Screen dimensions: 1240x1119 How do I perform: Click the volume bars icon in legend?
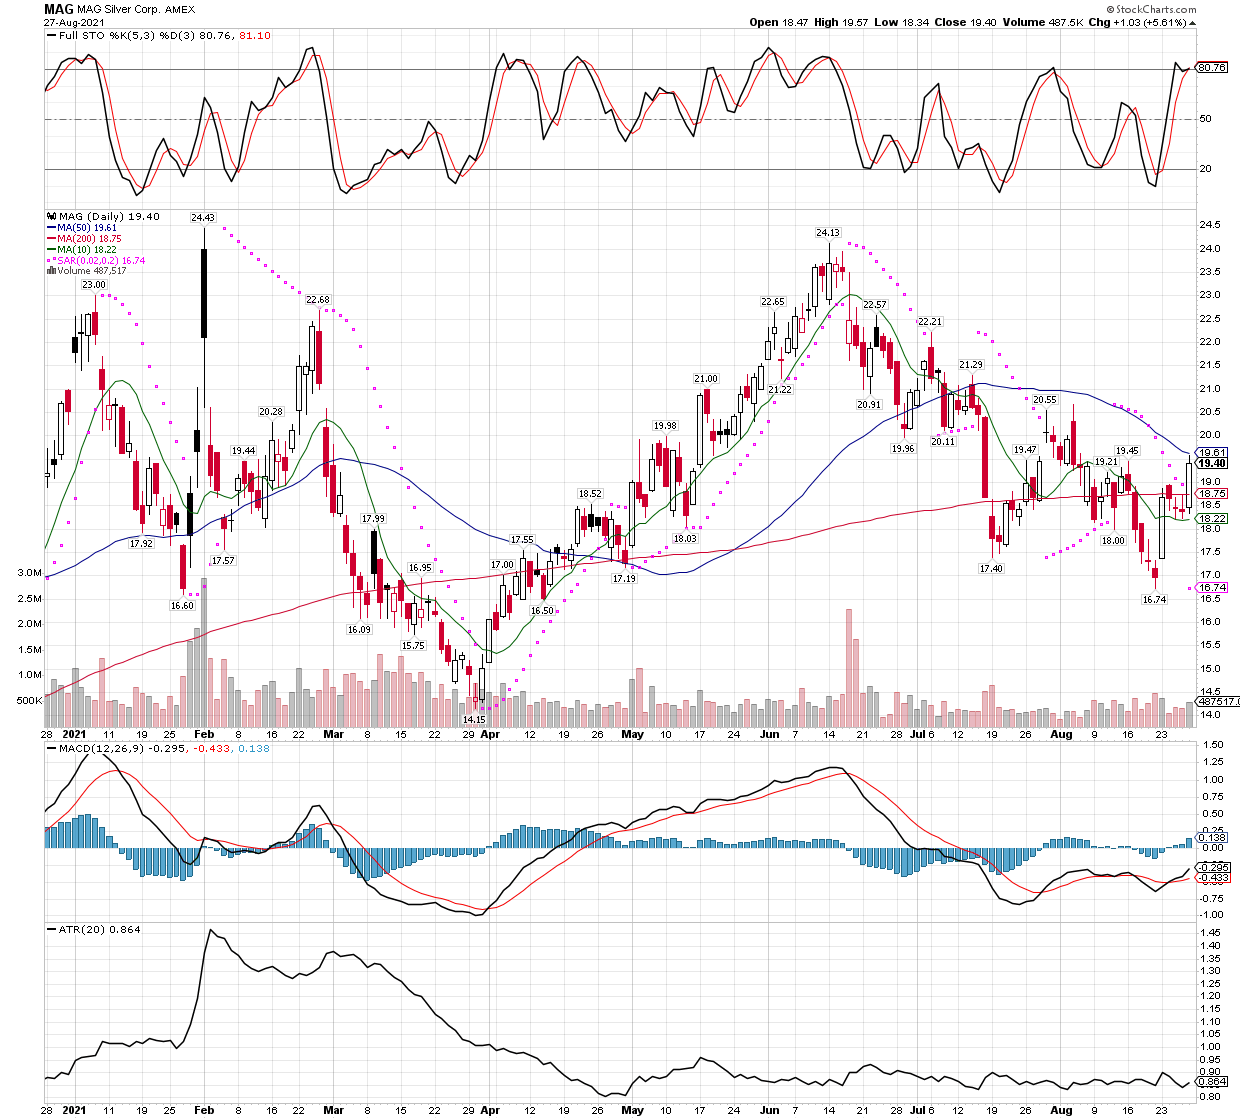(x=51, y=271)
